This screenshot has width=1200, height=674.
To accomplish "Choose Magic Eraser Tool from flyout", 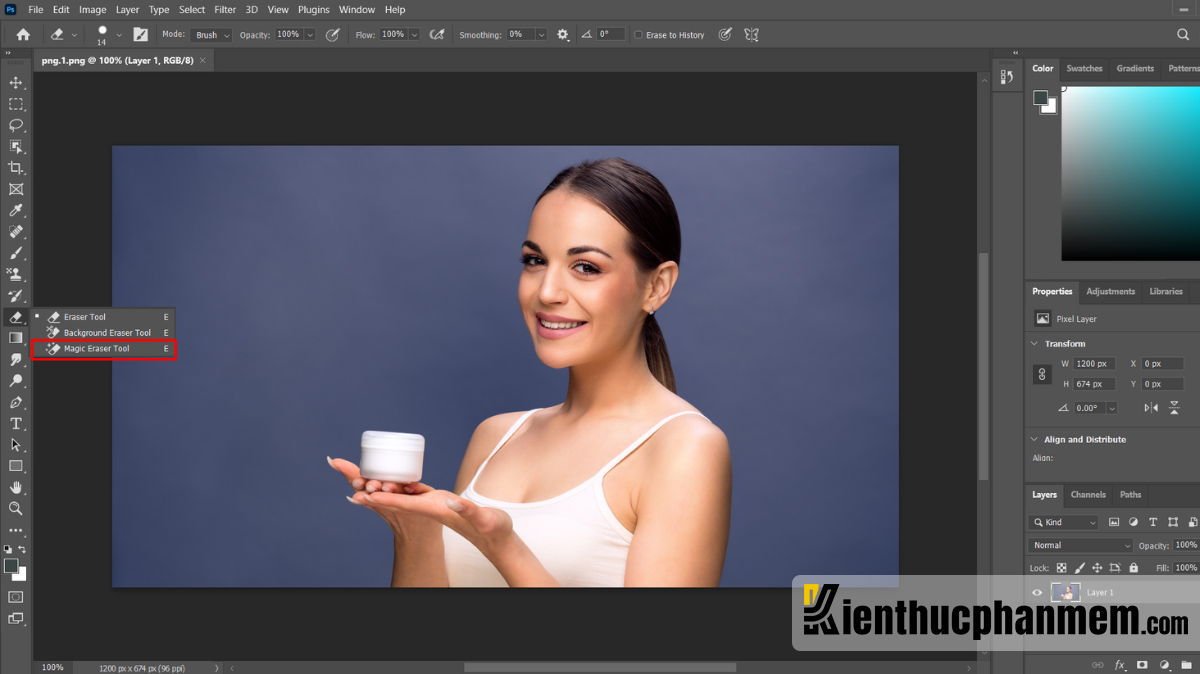I will pos(104,349).
